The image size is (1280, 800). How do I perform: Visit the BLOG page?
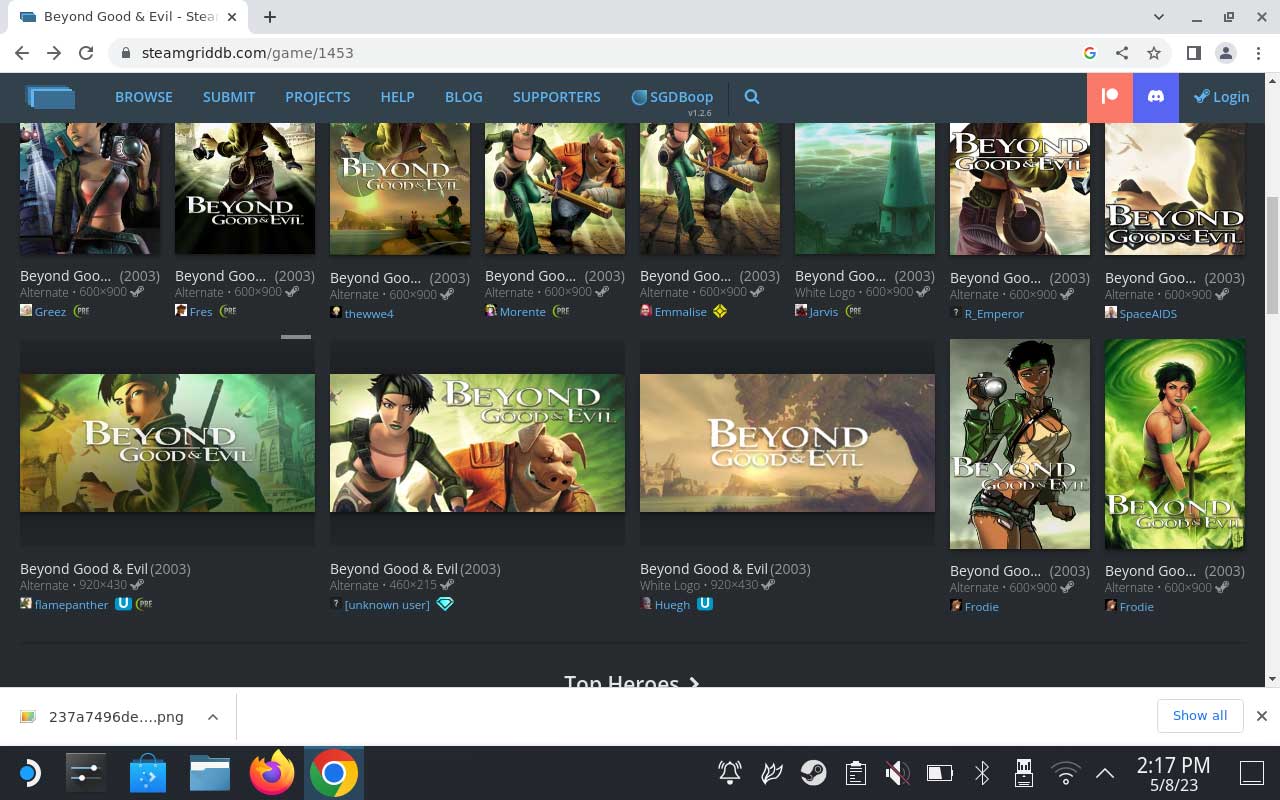(464, 97)
